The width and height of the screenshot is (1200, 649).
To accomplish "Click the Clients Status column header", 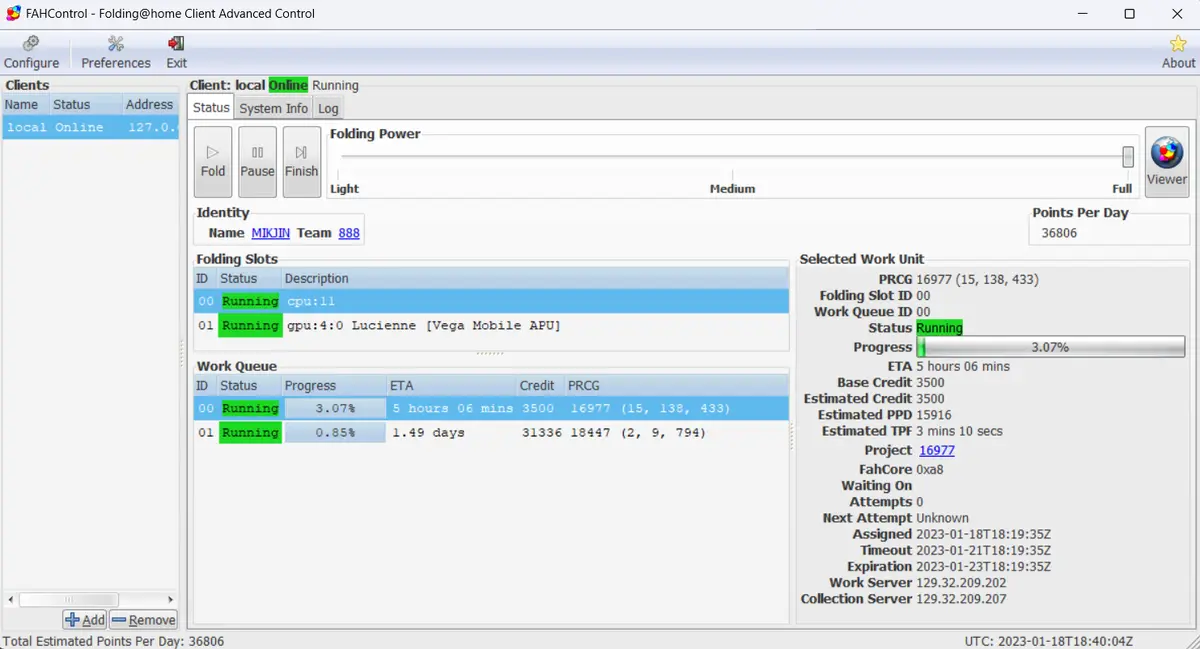I will coord(85,104).
